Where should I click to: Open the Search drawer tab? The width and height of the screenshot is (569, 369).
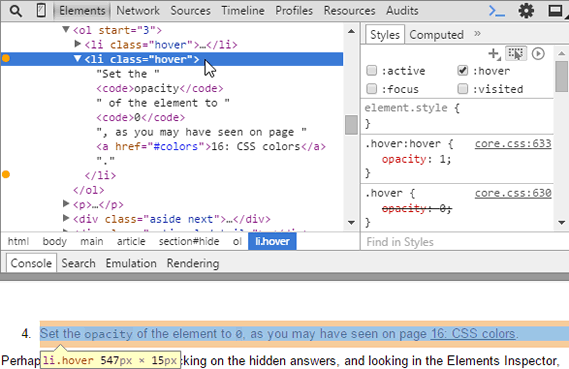click(78, 263)
